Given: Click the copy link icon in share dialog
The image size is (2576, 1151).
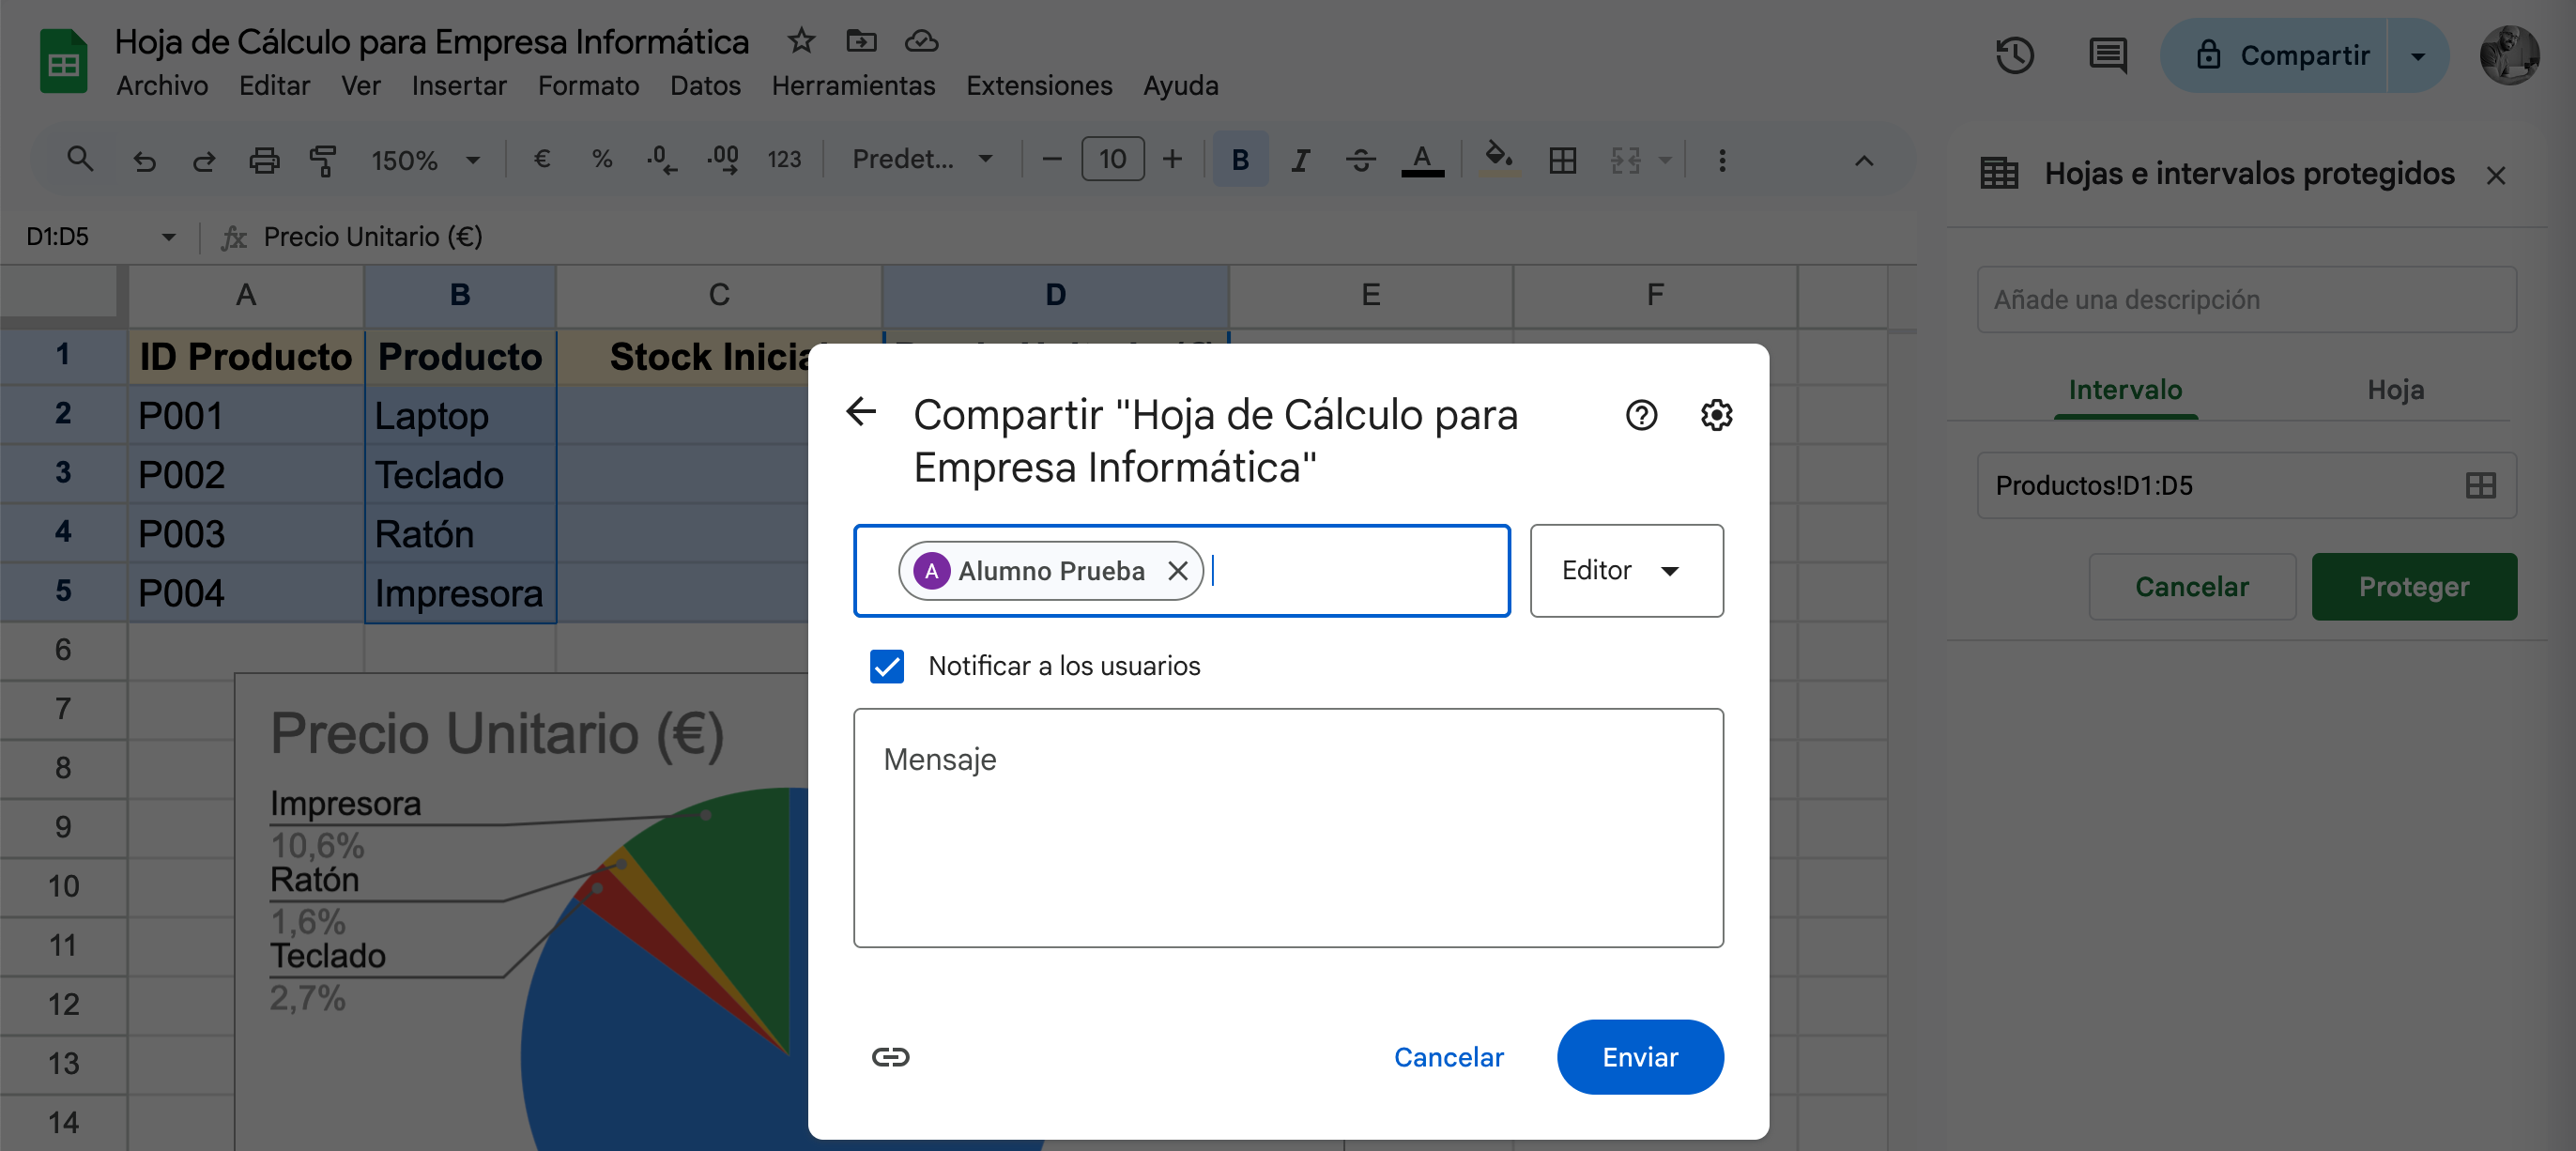Looking at the screenshot, I should point(889,1057).
